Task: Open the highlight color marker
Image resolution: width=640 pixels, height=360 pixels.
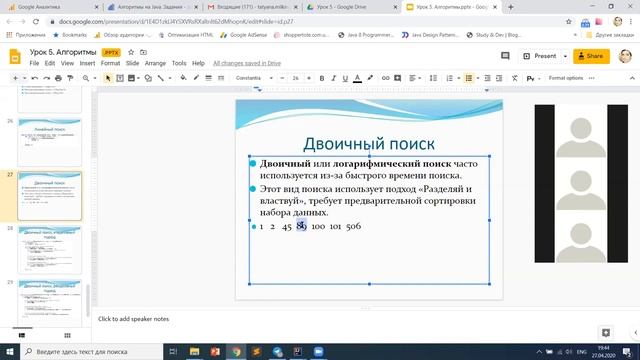Action: 370,78
